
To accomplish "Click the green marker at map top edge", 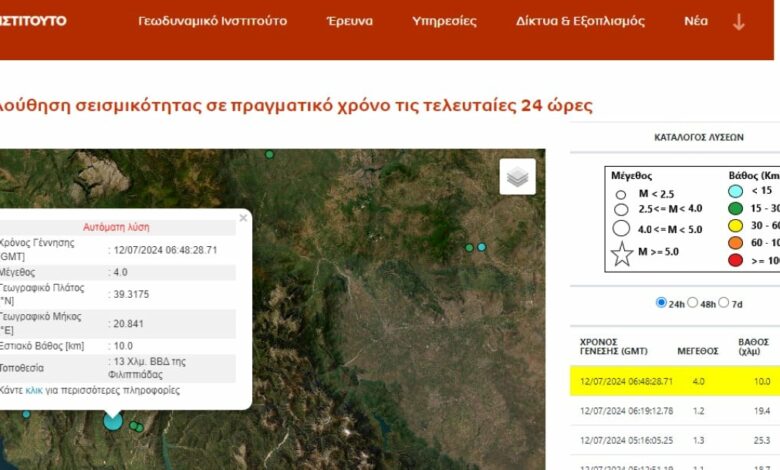I will pos(270,155).
